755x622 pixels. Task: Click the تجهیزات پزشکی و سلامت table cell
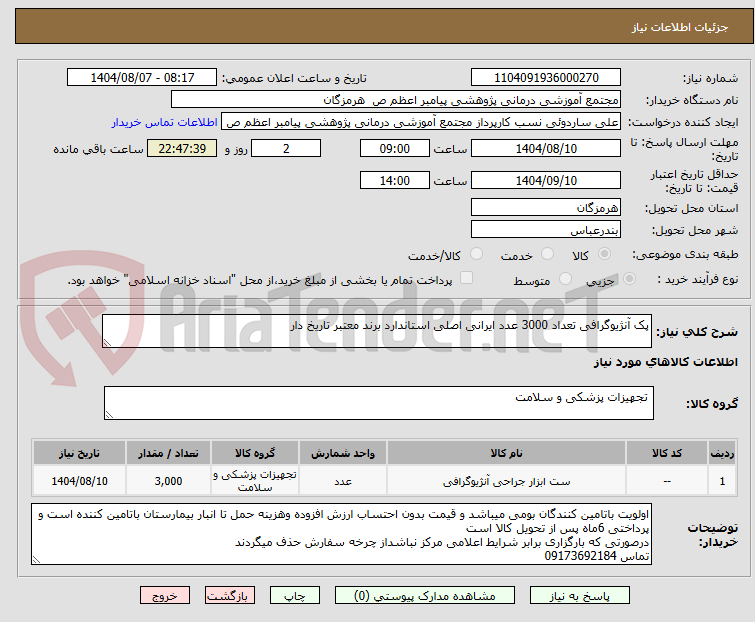[x=255, y=481]
